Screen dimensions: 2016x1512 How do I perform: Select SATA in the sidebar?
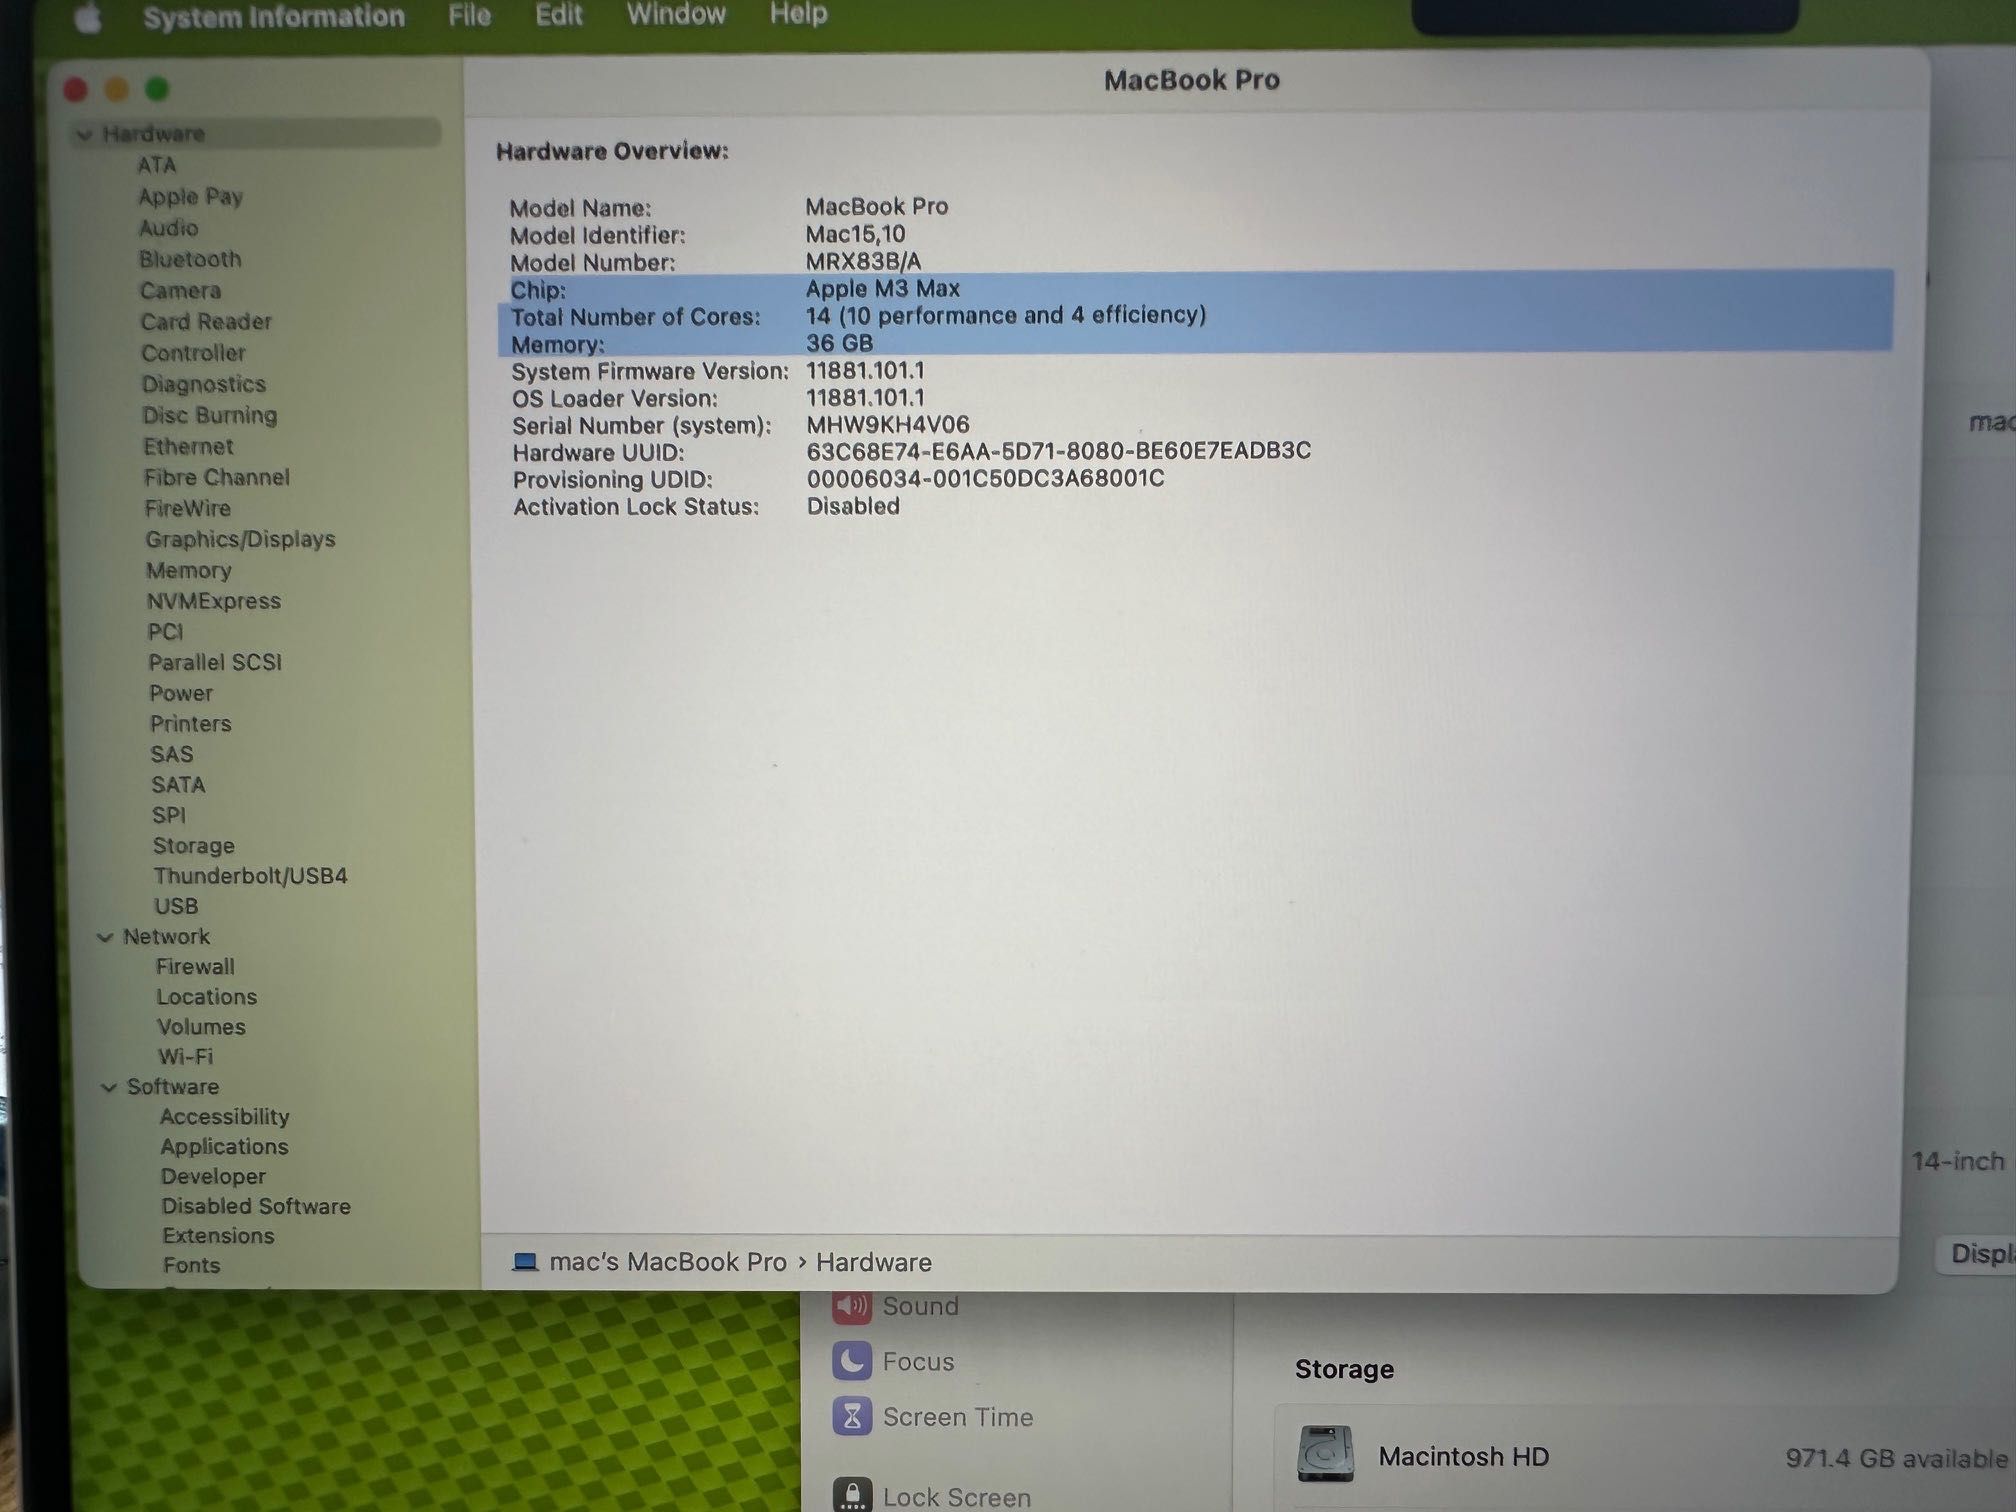tap(178, 785)
